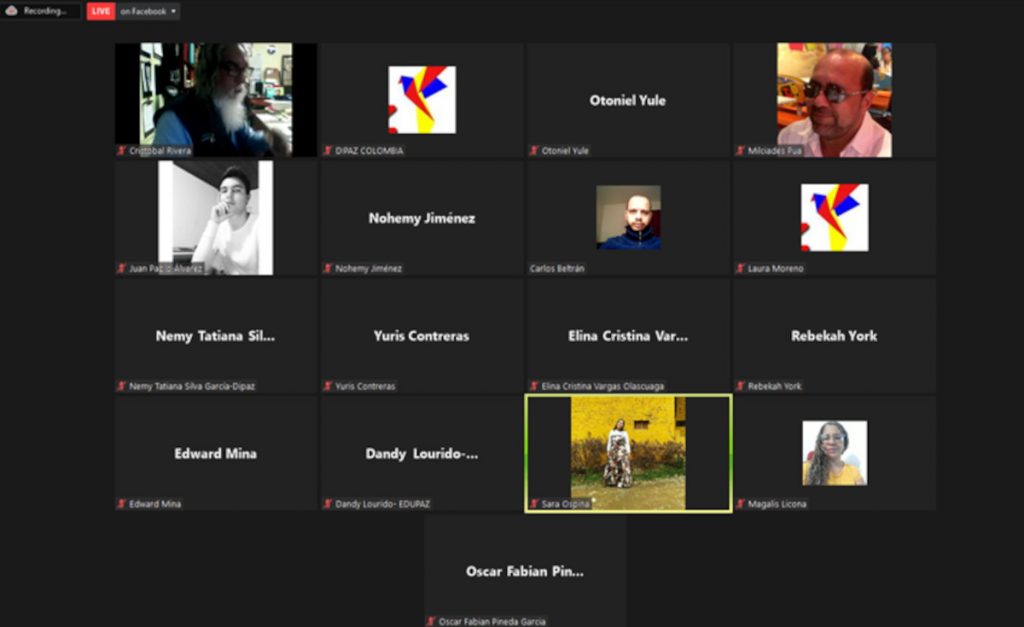This screenshot has width=1024, height=627.
Task: Click muted mic icon beside Milciades Pua
Action: click(740, 151)
